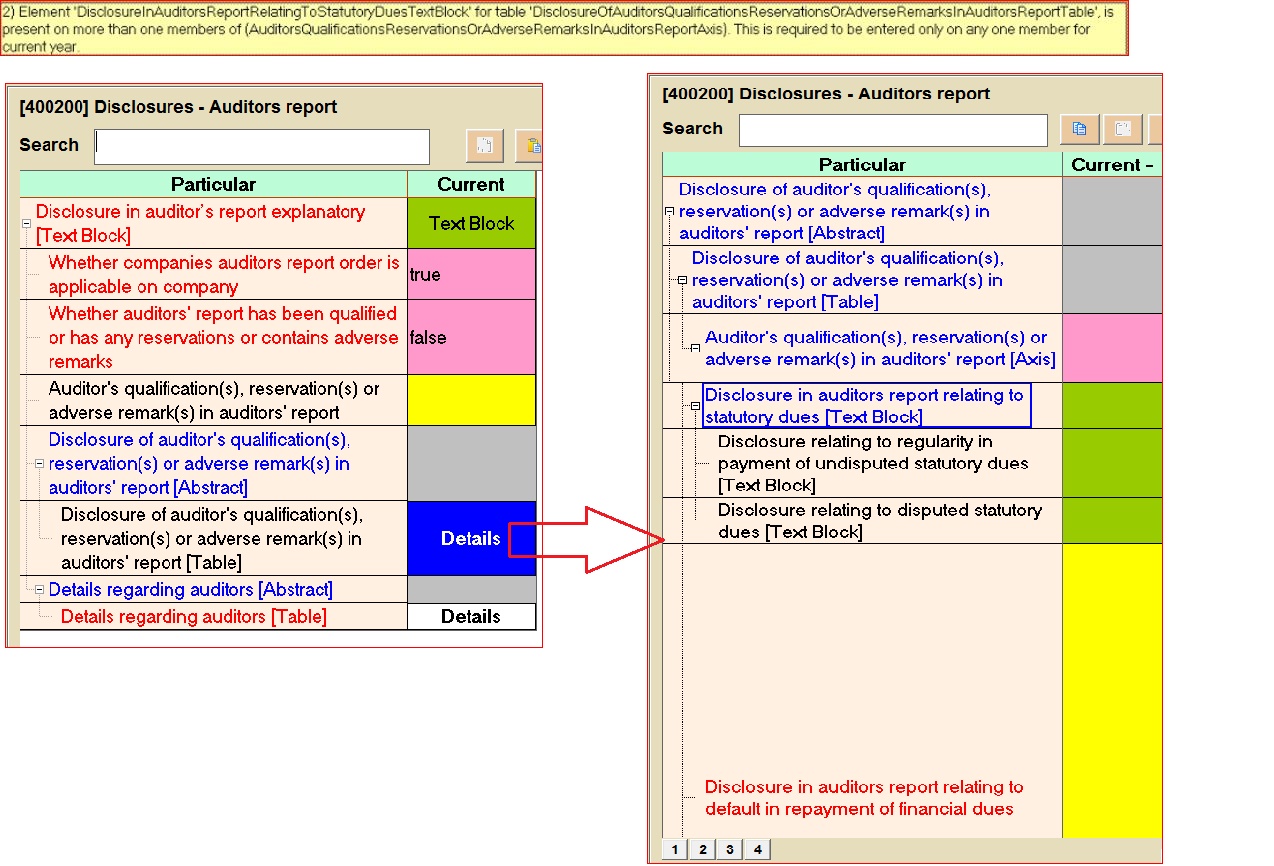This screenshot has height=866, width=1274.
Task: Collapse 'Disclosure in auditors report relating to statutory dues'
Action: [695, 406]
